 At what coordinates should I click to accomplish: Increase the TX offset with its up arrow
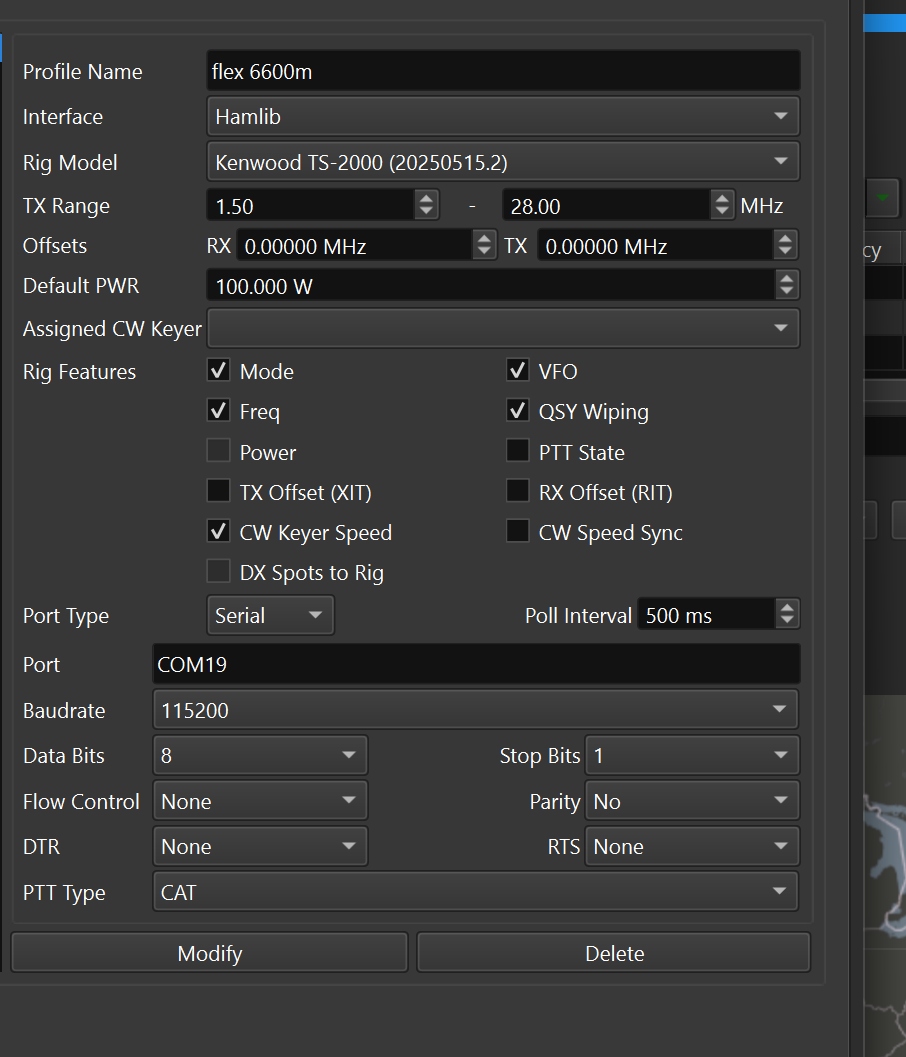click(785, 238)
